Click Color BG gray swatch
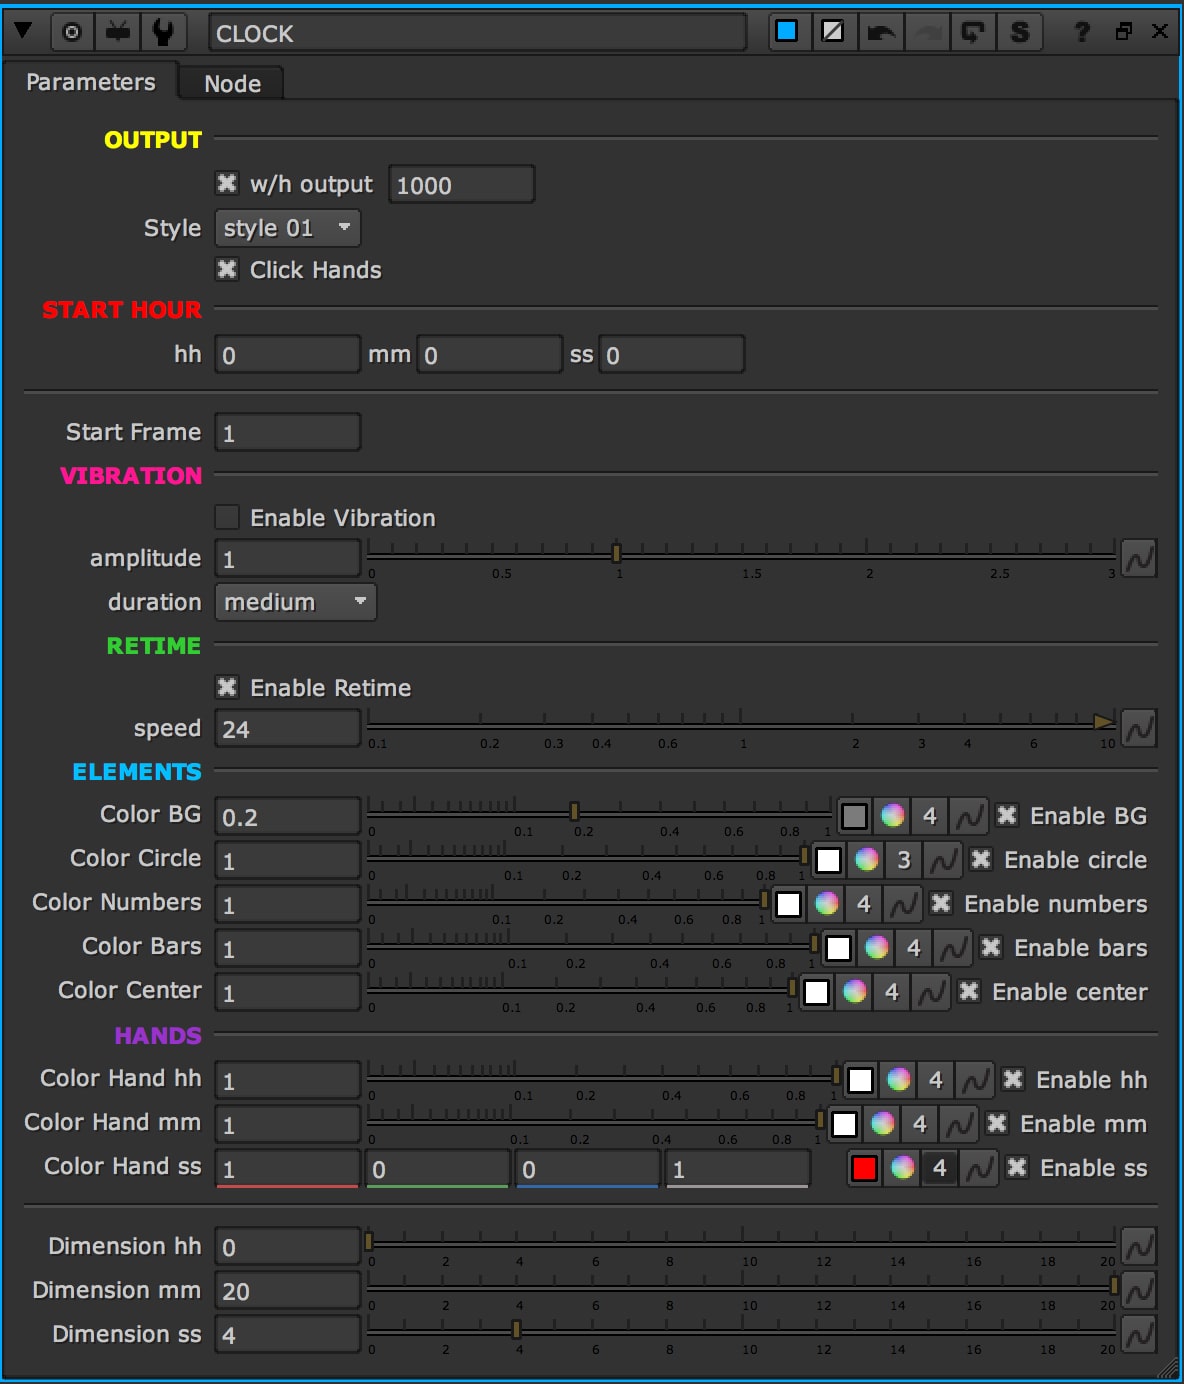 (x=854, y=816)
